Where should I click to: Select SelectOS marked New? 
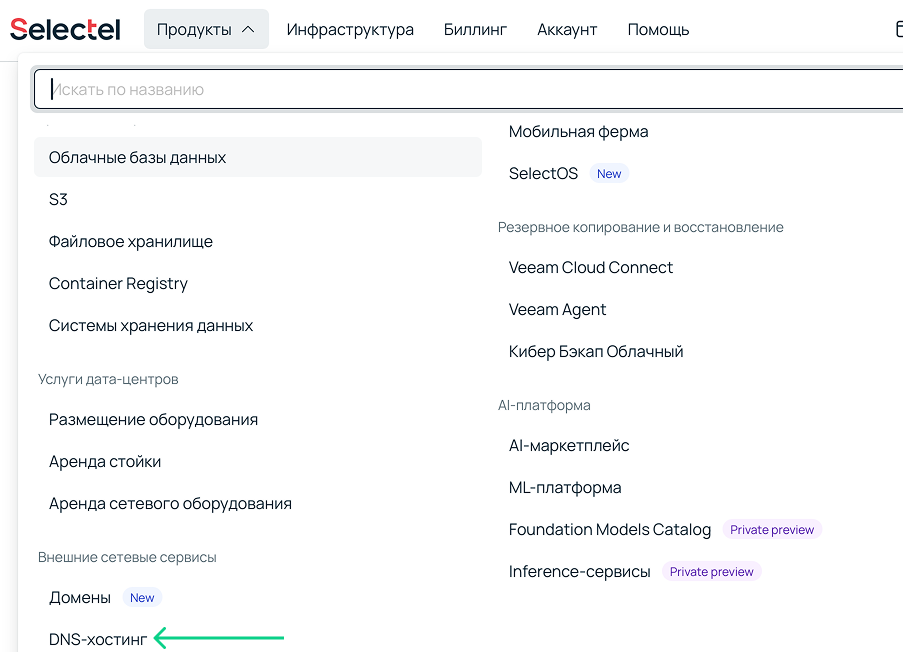click(543, 173)
